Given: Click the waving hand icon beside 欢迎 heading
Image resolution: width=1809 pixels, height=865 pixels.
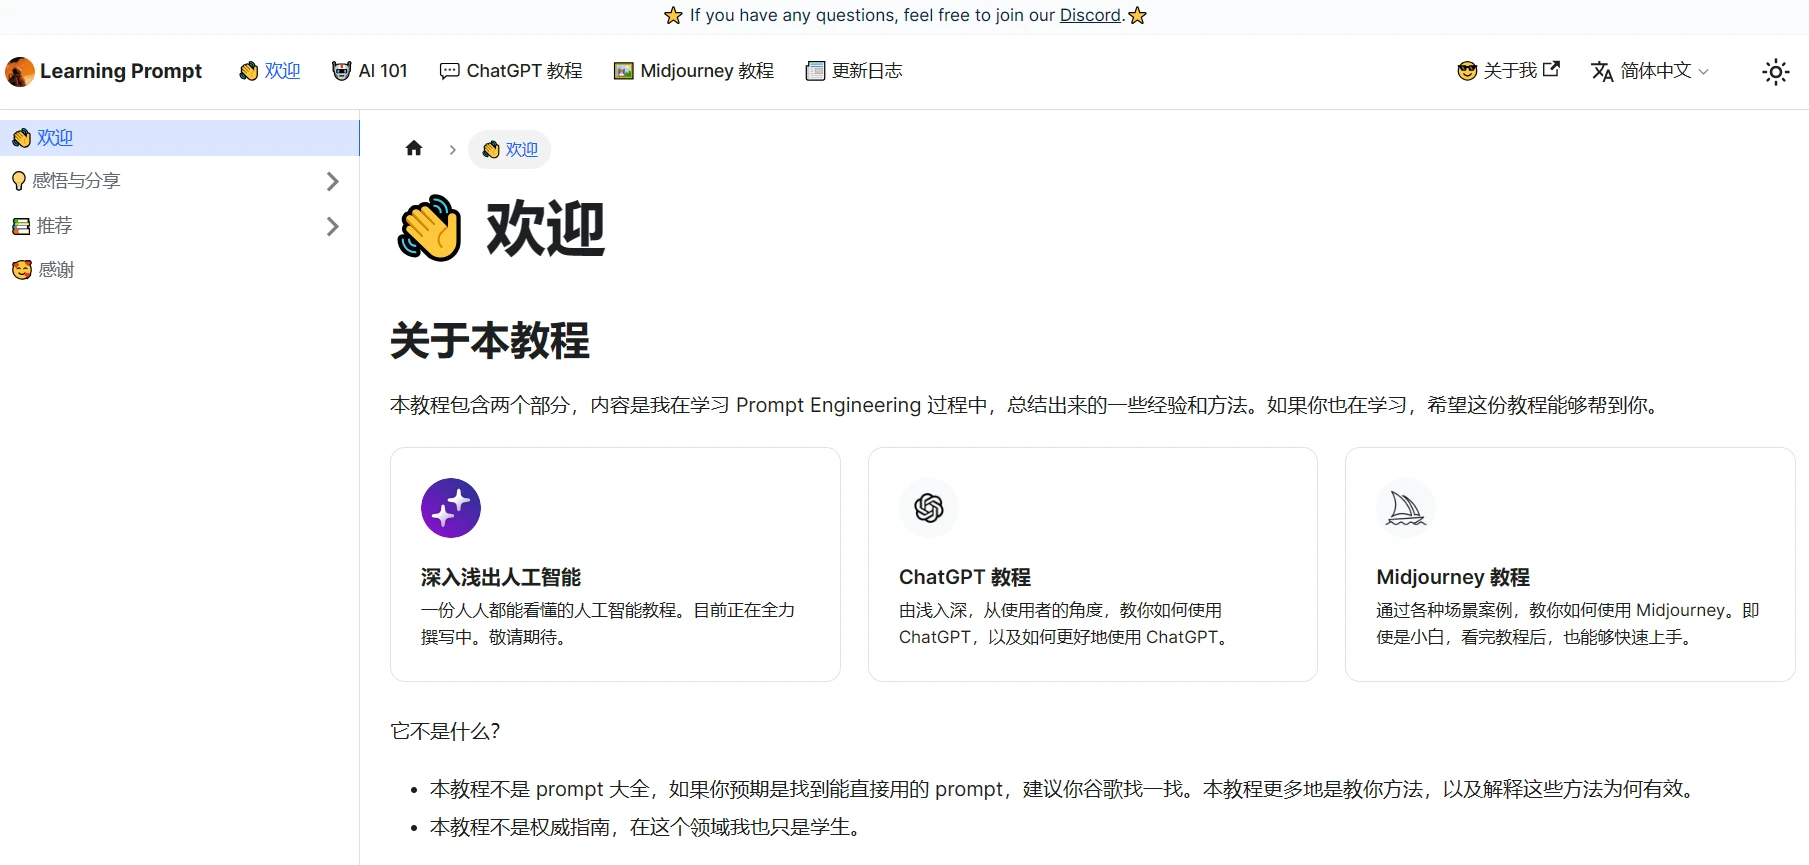Looking at the screenshot, I should pos(429,228).
